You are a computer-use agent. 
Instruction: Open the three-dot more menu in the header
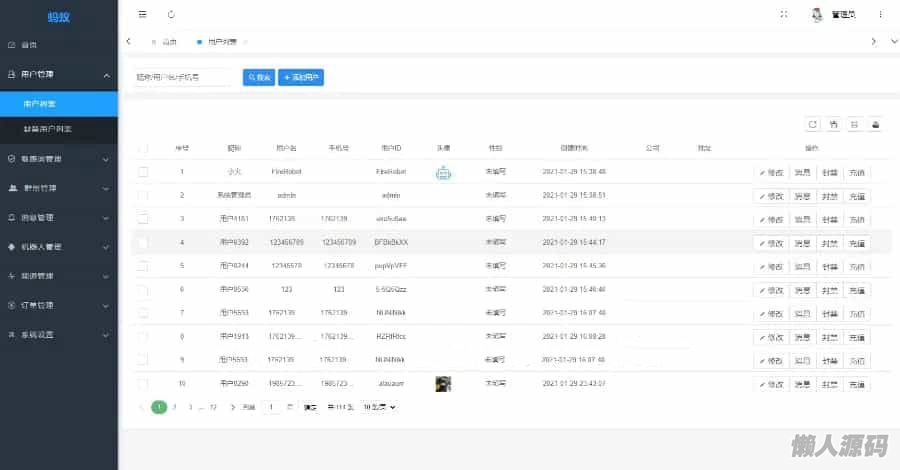point(880,14)
